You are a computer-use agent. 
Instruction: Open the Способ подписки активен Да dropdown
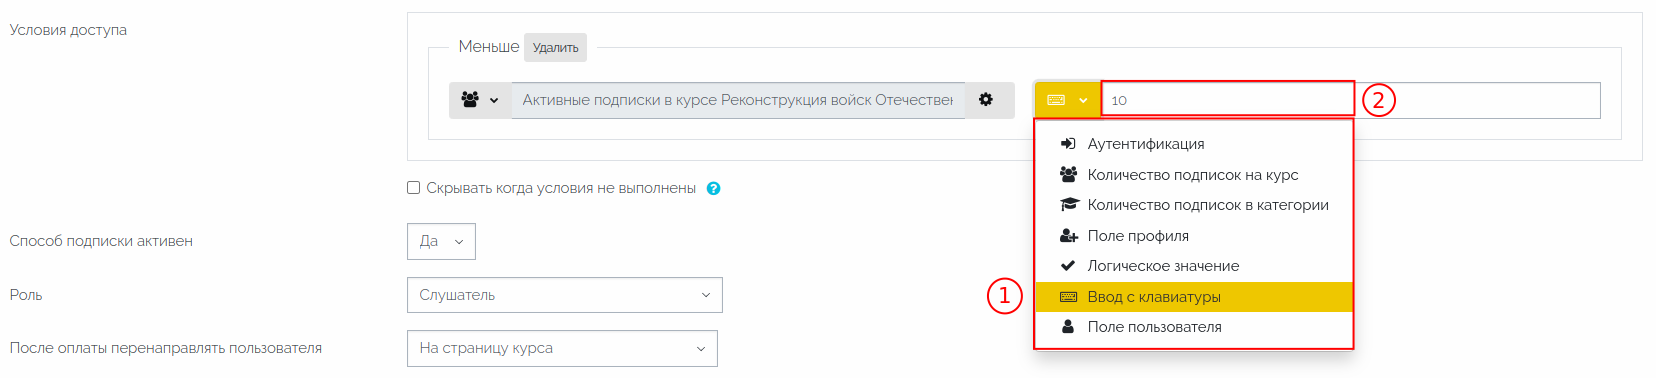pyautogui.click(x=441, y=241)
